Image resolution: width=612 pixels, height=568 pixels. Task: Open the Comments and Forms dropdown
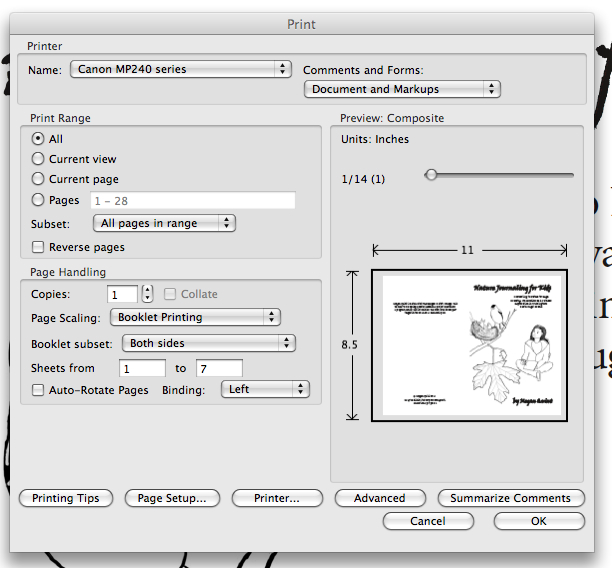click(402, 89)
